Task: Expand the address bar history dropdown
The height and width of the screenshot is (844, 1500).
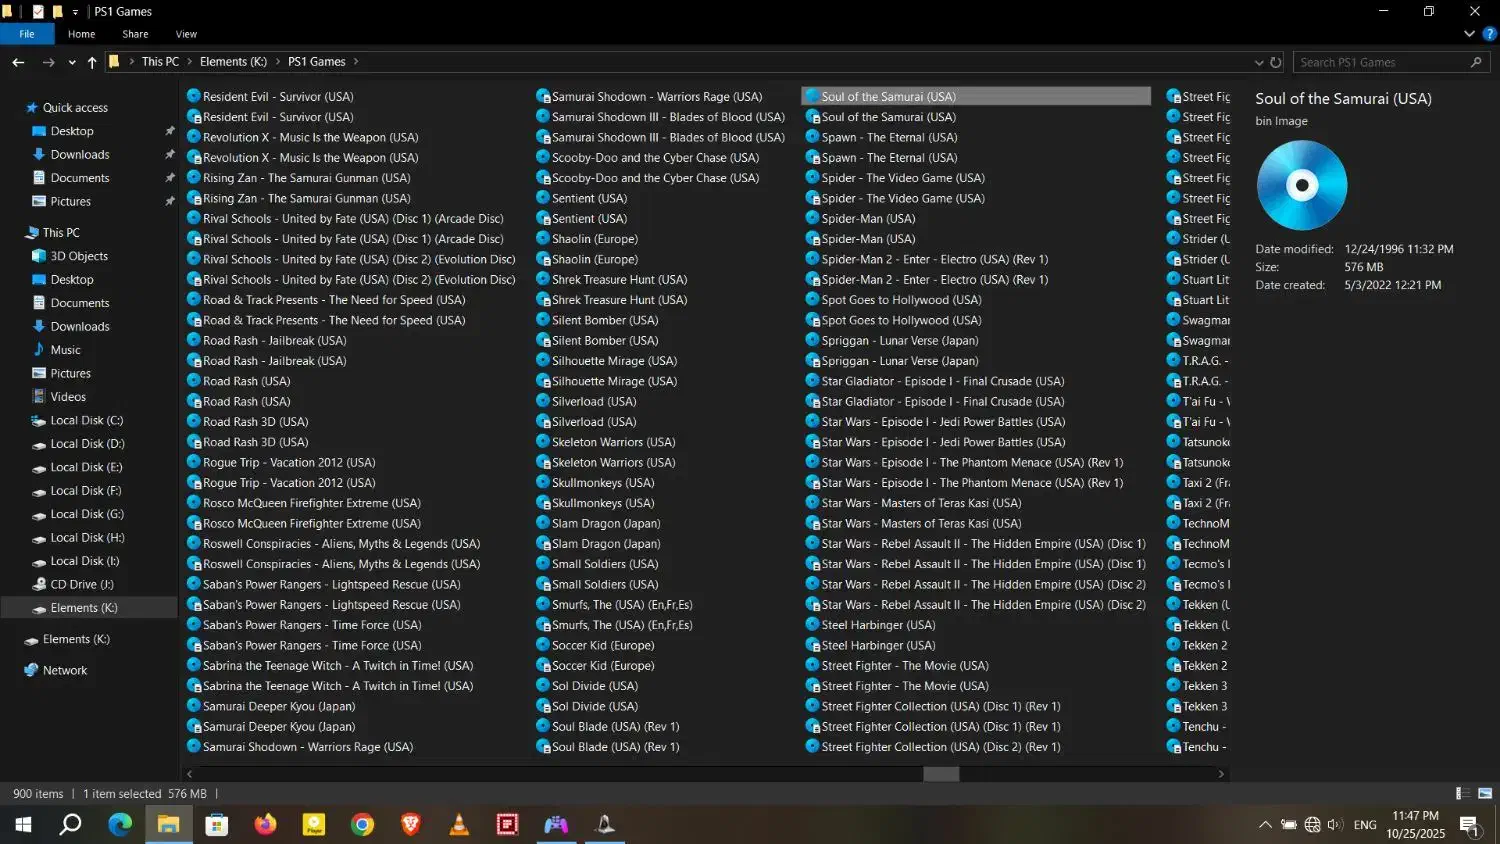Action: [x=1259, y=62]
